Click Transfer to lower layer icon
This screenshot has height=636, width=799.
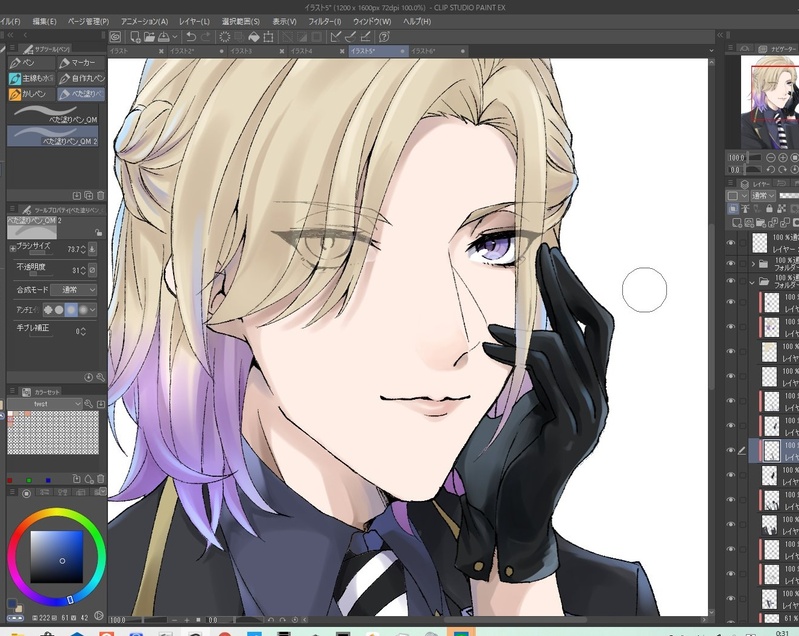coord(774,223)
